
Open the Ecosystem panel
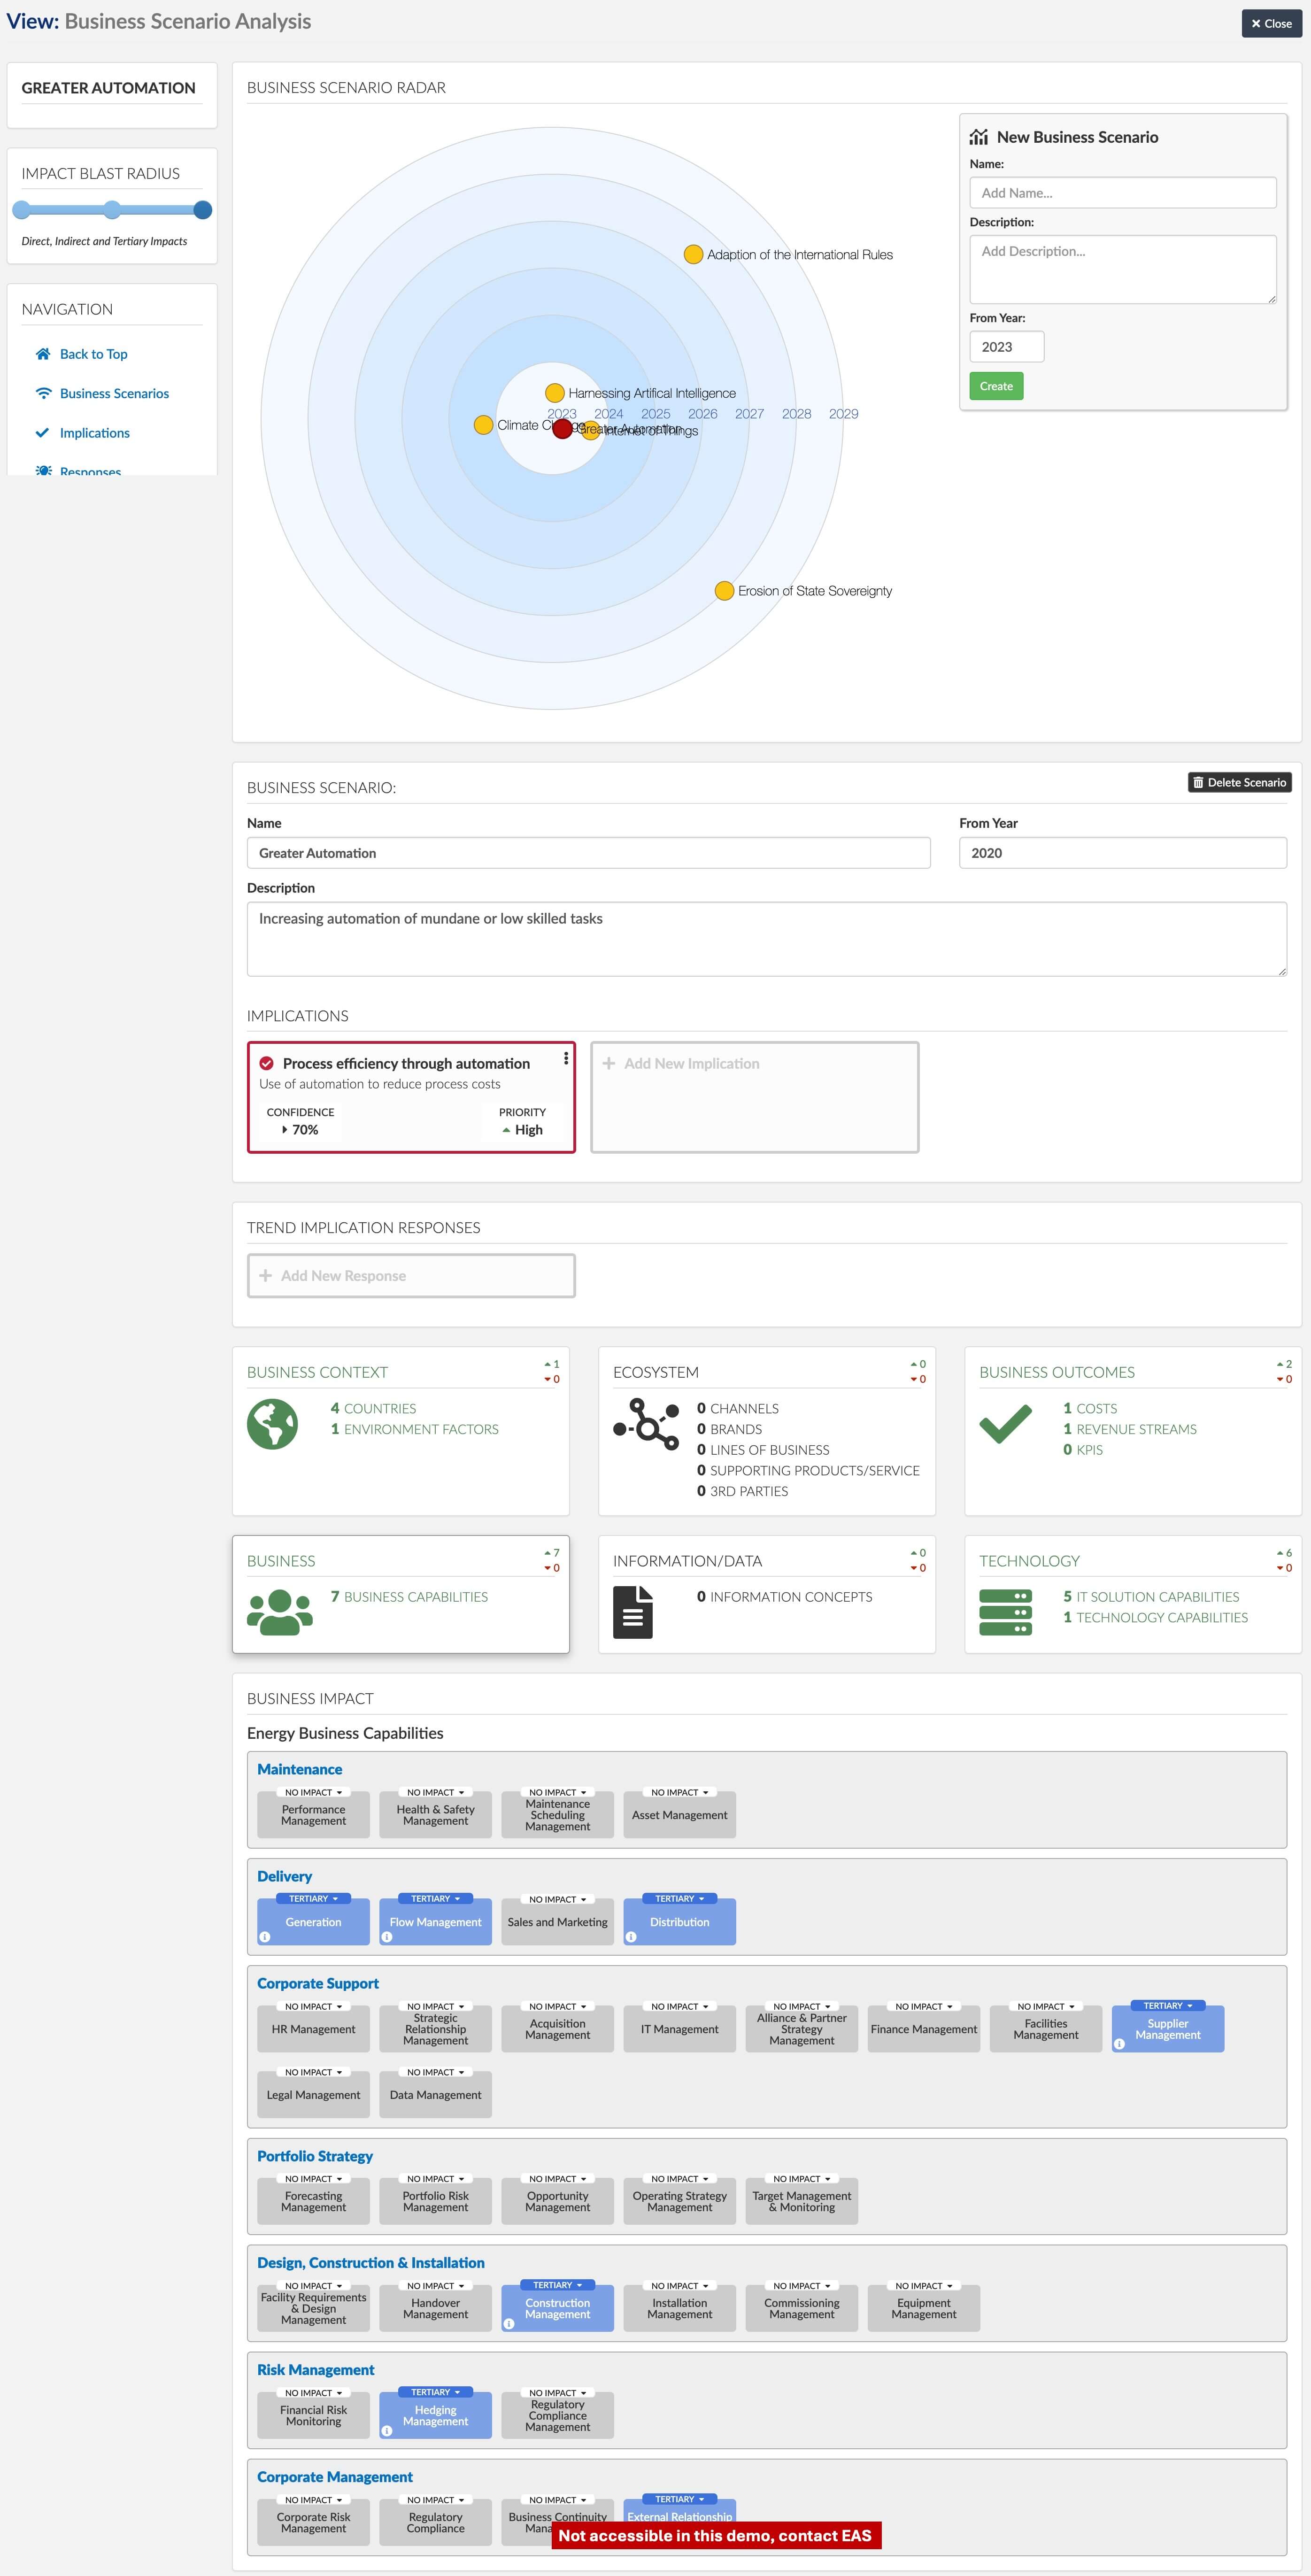tap(767, 1431)
